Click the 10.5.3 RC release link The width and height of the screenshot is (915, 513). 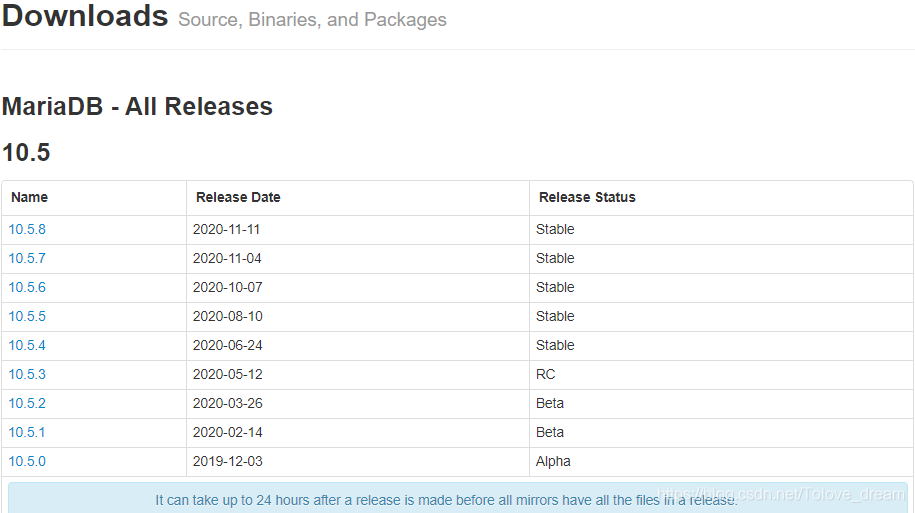coord(27,374)
